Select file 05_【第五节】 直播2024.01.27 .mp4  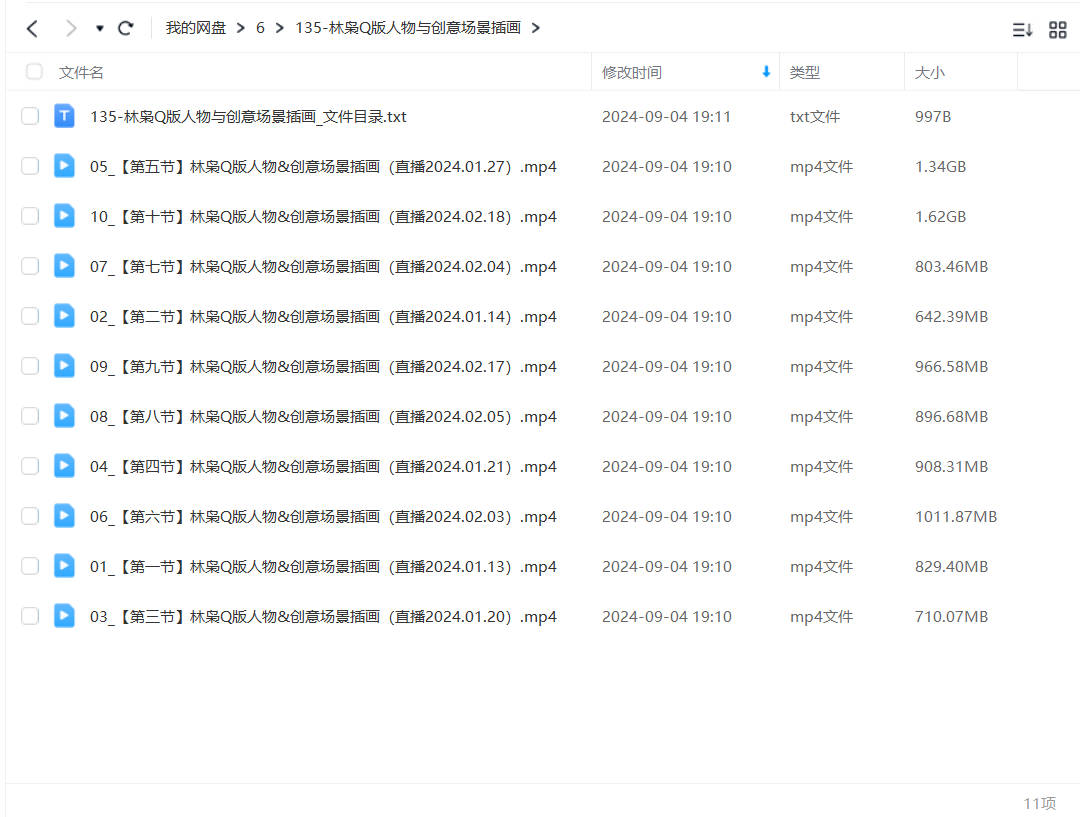(323, 167)
